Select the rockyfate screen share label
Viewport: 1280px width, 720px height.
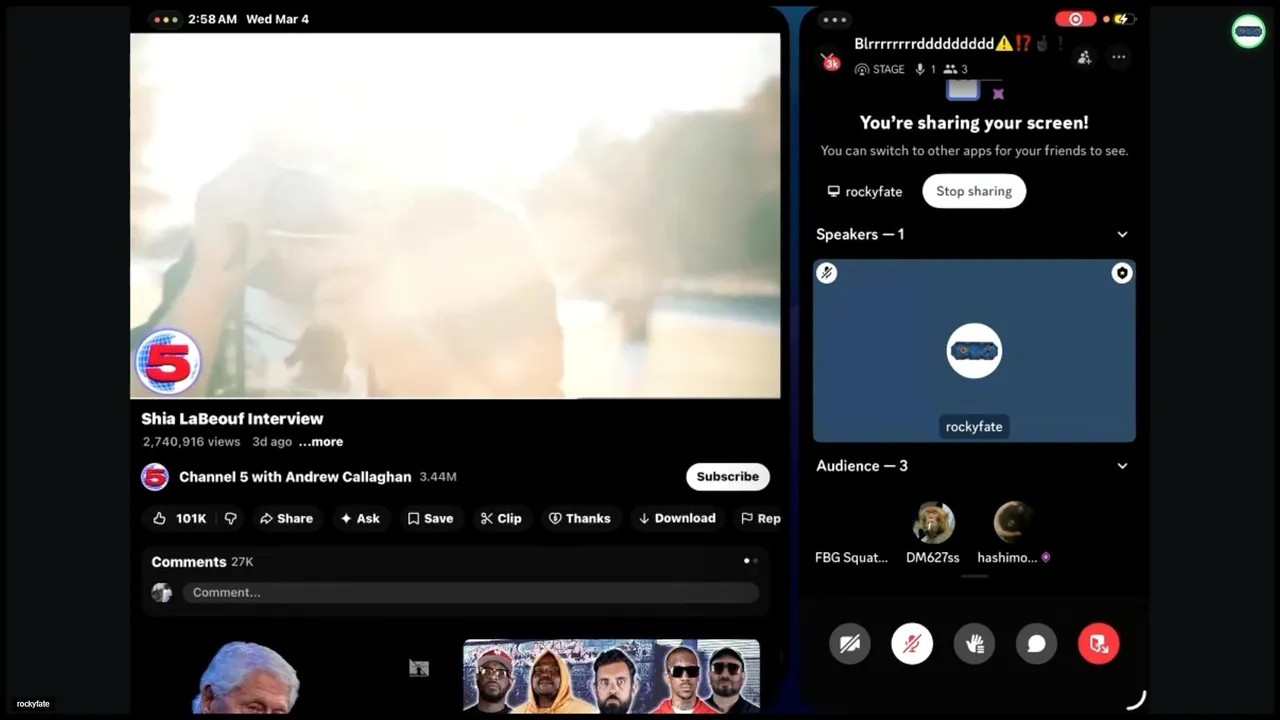865,191
